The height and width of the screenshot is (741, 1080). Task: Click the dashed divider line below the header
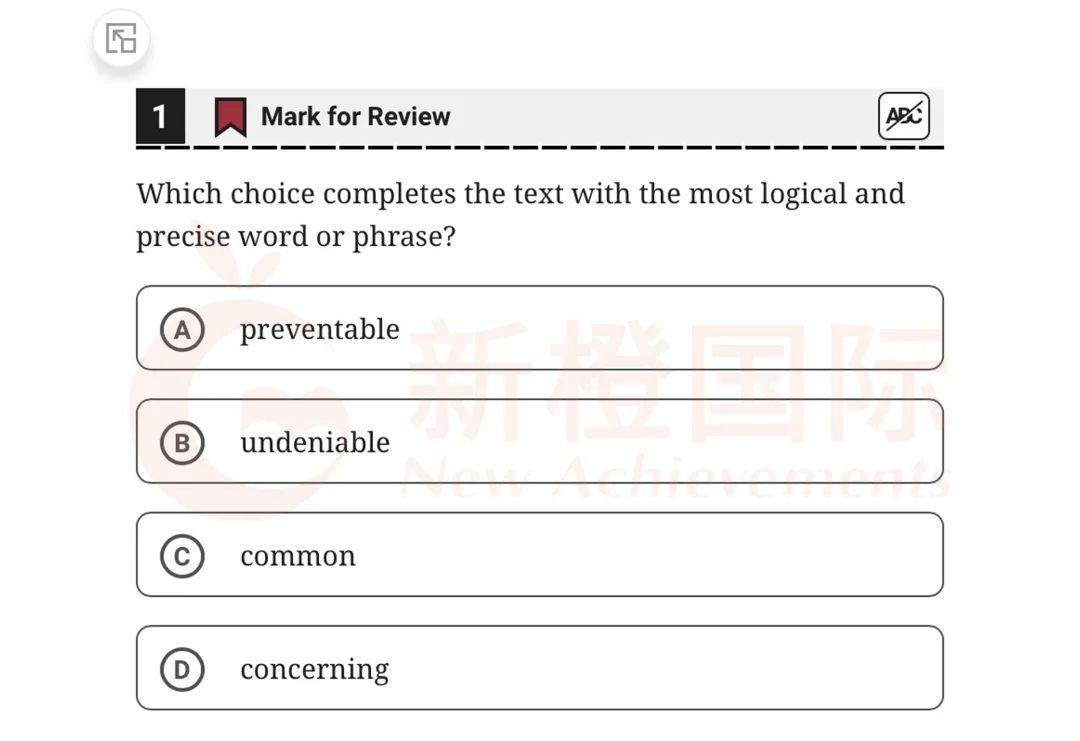(540, 147)
